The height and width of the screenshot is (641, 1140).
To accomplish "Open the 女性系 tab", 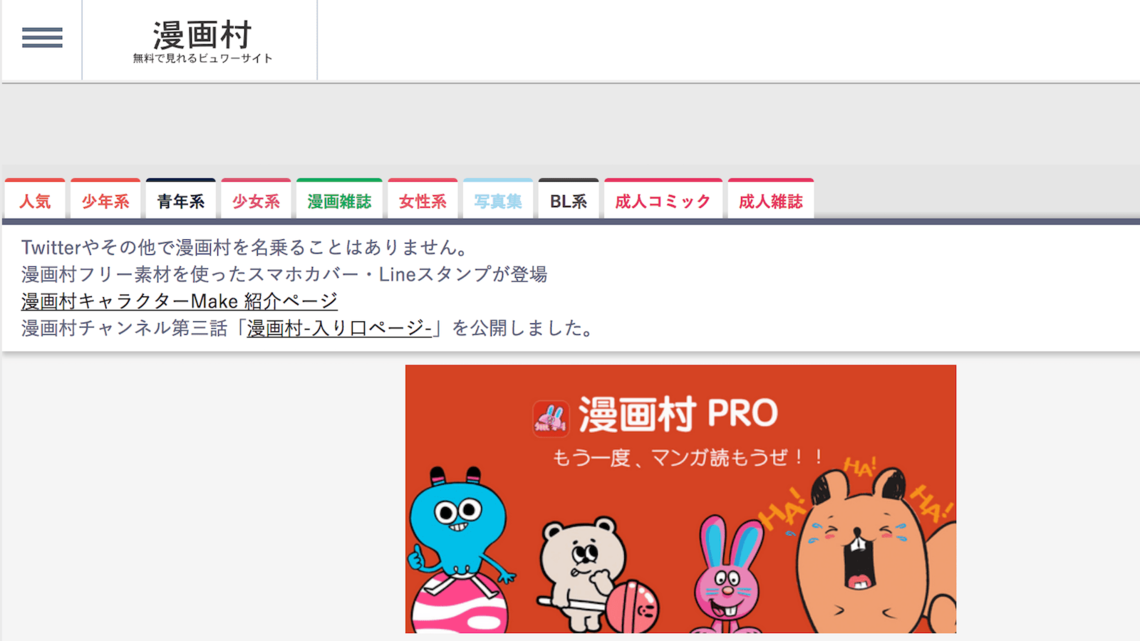I will coord(422,201).
